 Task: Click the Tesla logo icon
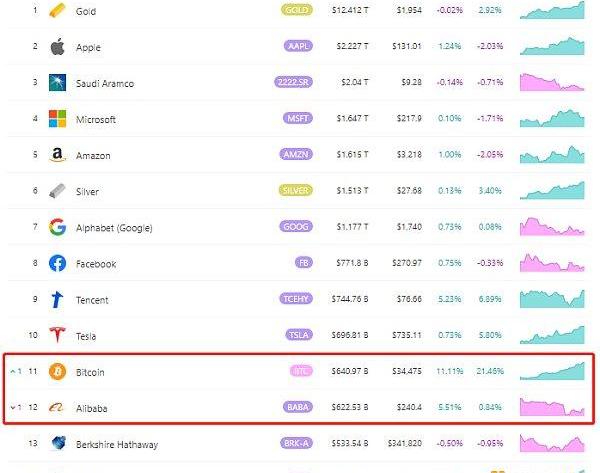click(x=57, y=336)
